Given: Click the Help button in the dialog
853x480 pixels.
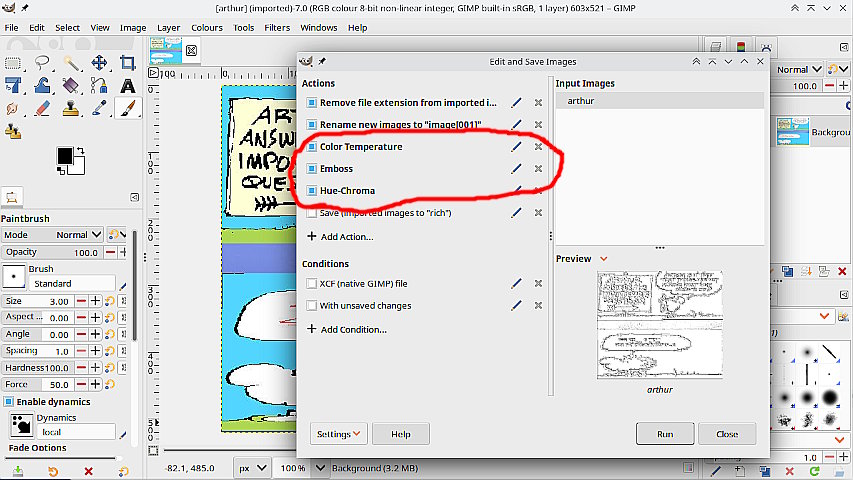Looking at the screenshot, I should [x=401, y=434].
